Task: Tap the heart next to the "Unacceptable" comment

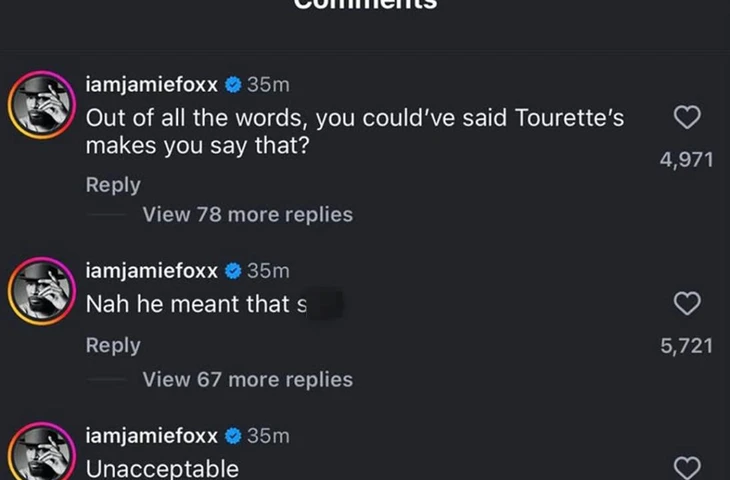Action: tap(686, 467)
